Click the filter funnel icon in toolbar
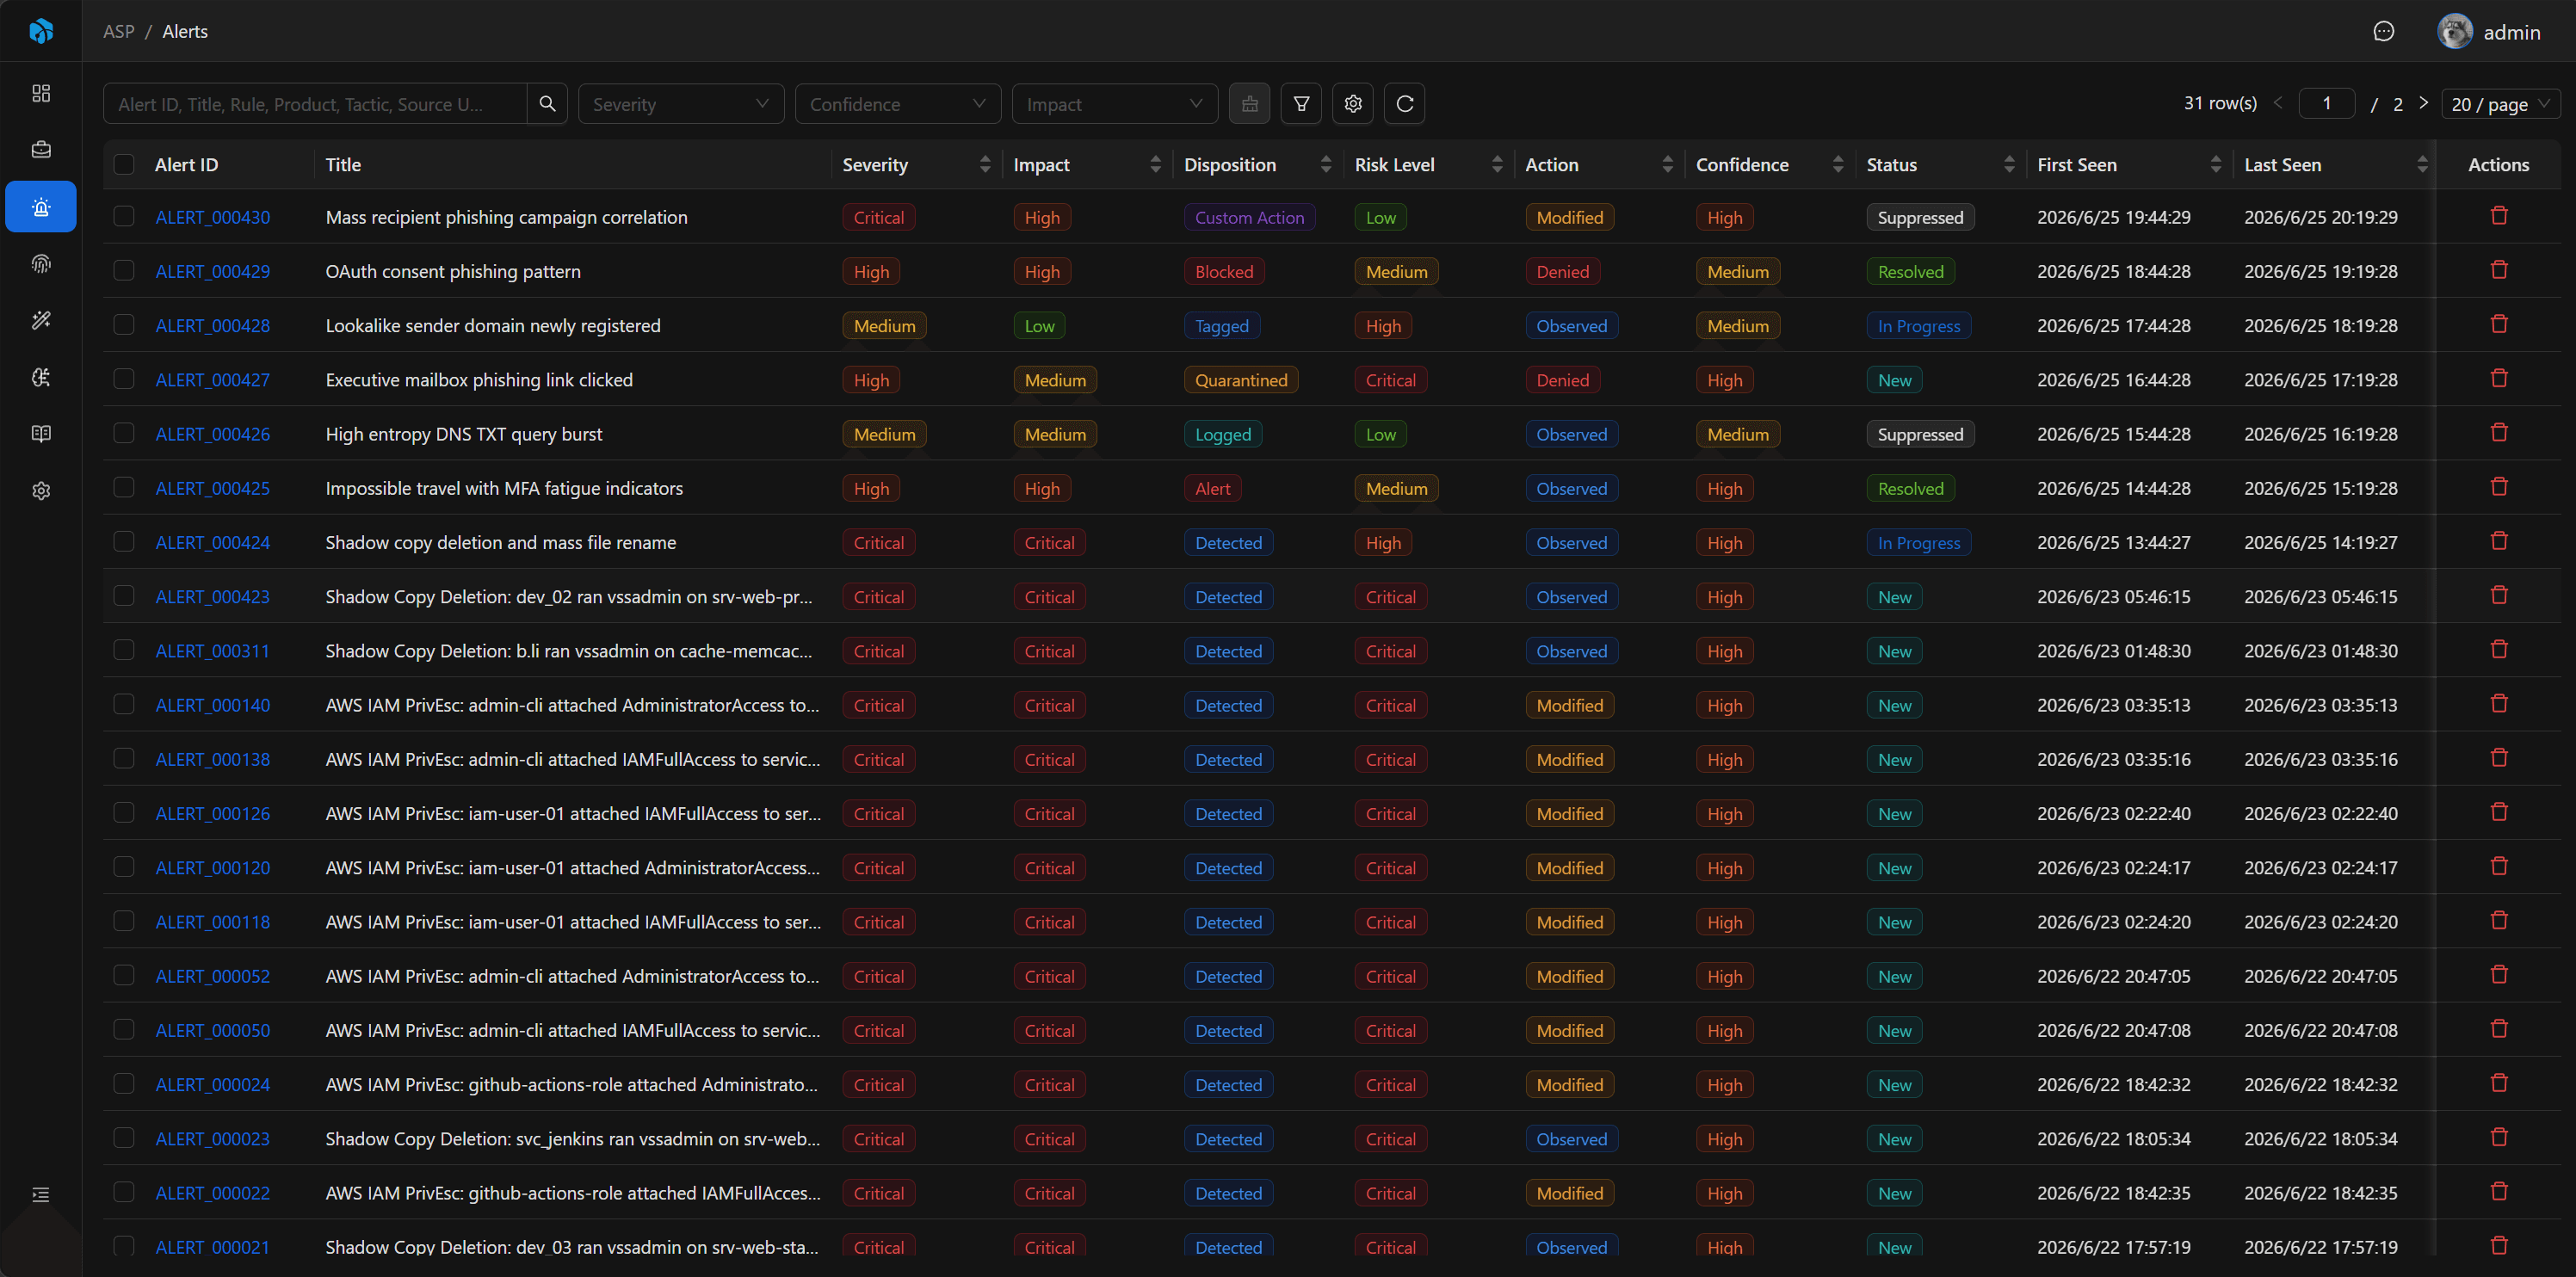This screenshot has width=2576, height=1277. coord(1301,104)
